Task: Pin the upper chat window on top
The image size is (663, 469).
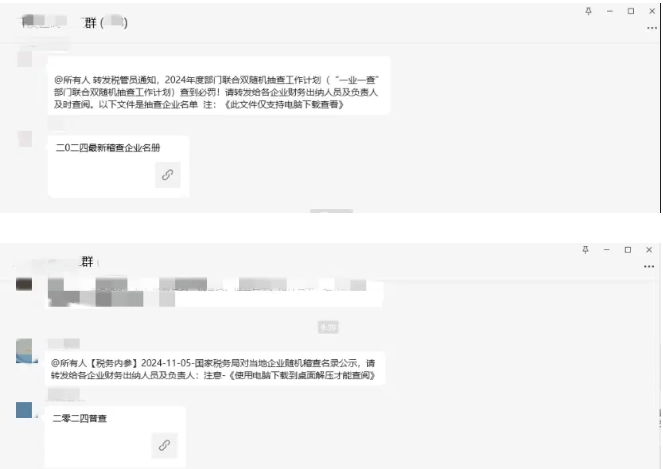Action: tap(588, 11)
